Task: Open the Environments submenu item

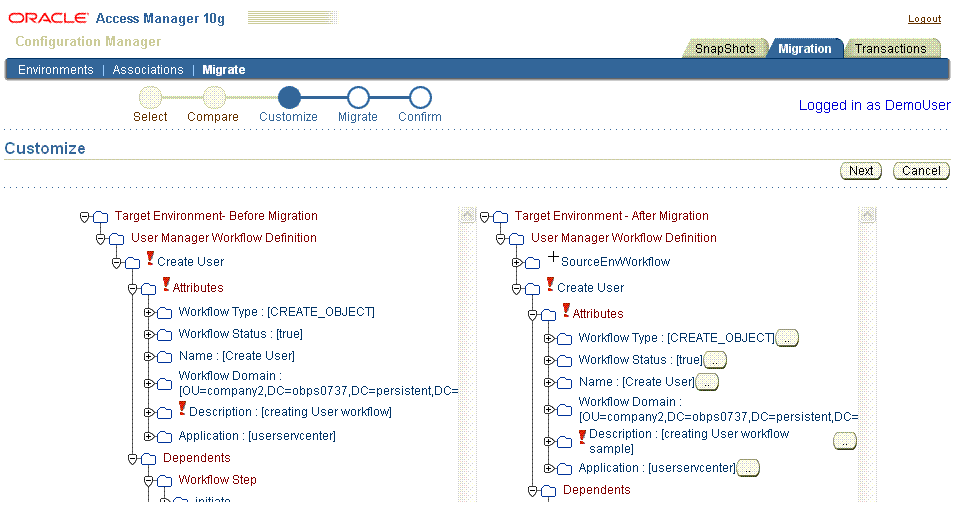Action: 56,70
